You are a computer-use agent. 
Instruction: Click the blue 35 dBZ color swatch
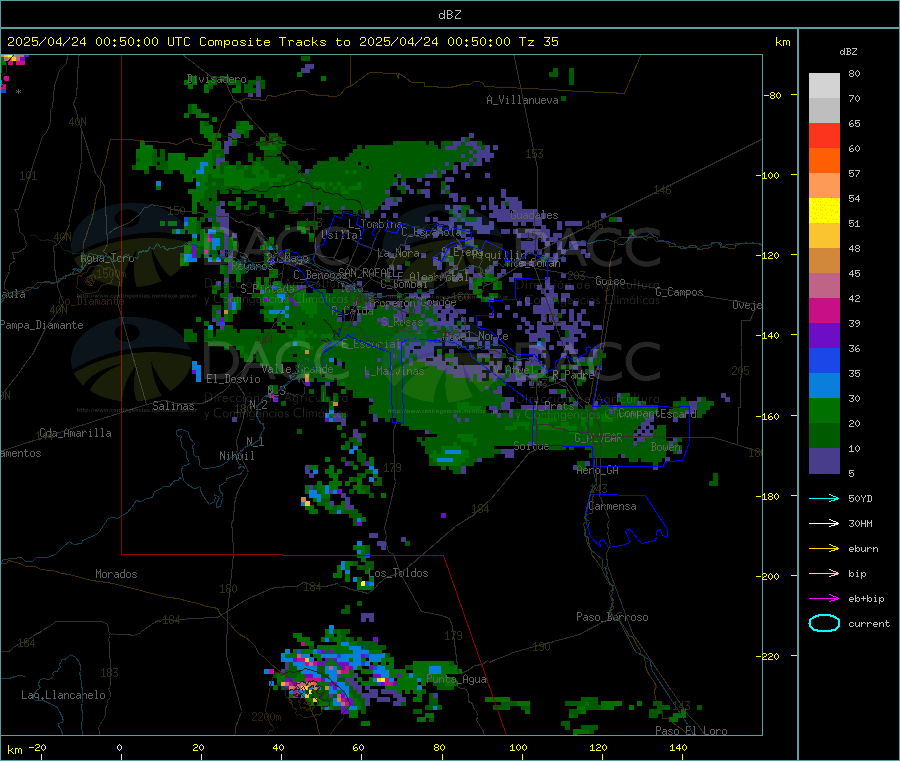point(824,360)
